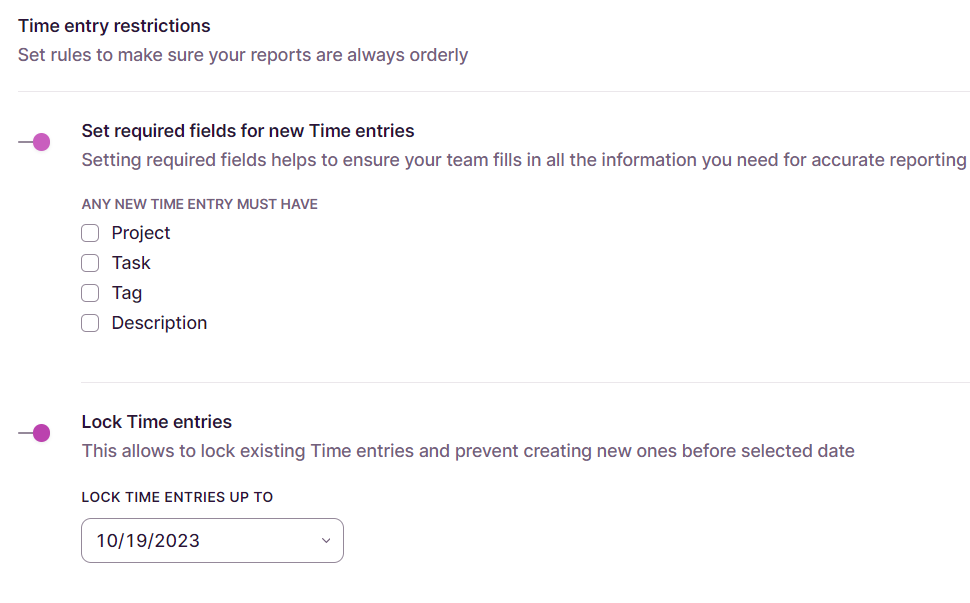Click the Tag label text

pyautogui.click(x=127, y=293)
